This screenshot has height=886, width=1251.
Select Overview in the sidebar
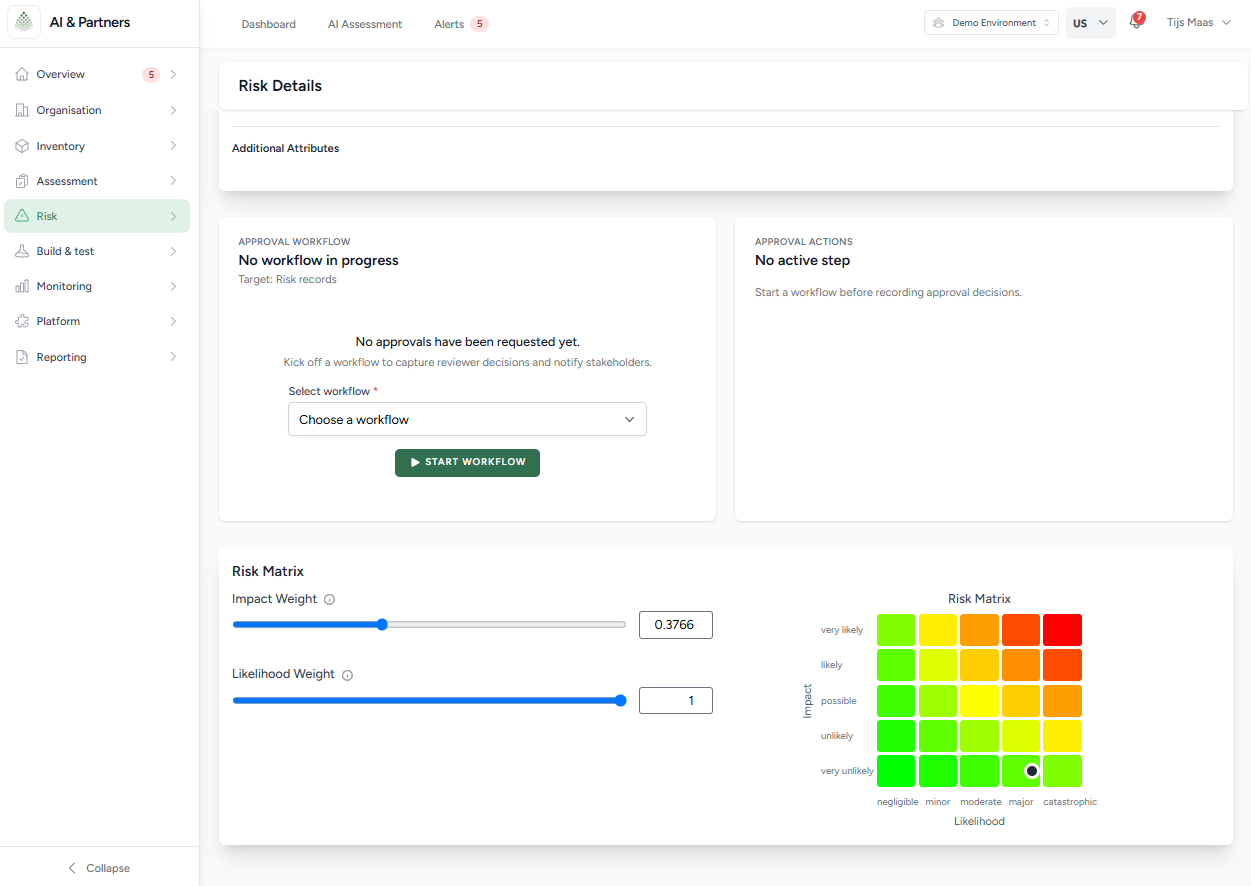coord(97,74)
